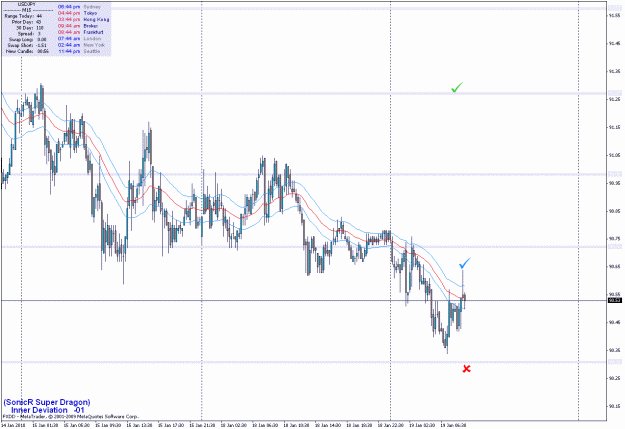Viewport: 625px width, 429px height.
Task: Click the 18 Jan 06:30 label on the time axis
Action: pyautogui.click(x=265, y=425)
